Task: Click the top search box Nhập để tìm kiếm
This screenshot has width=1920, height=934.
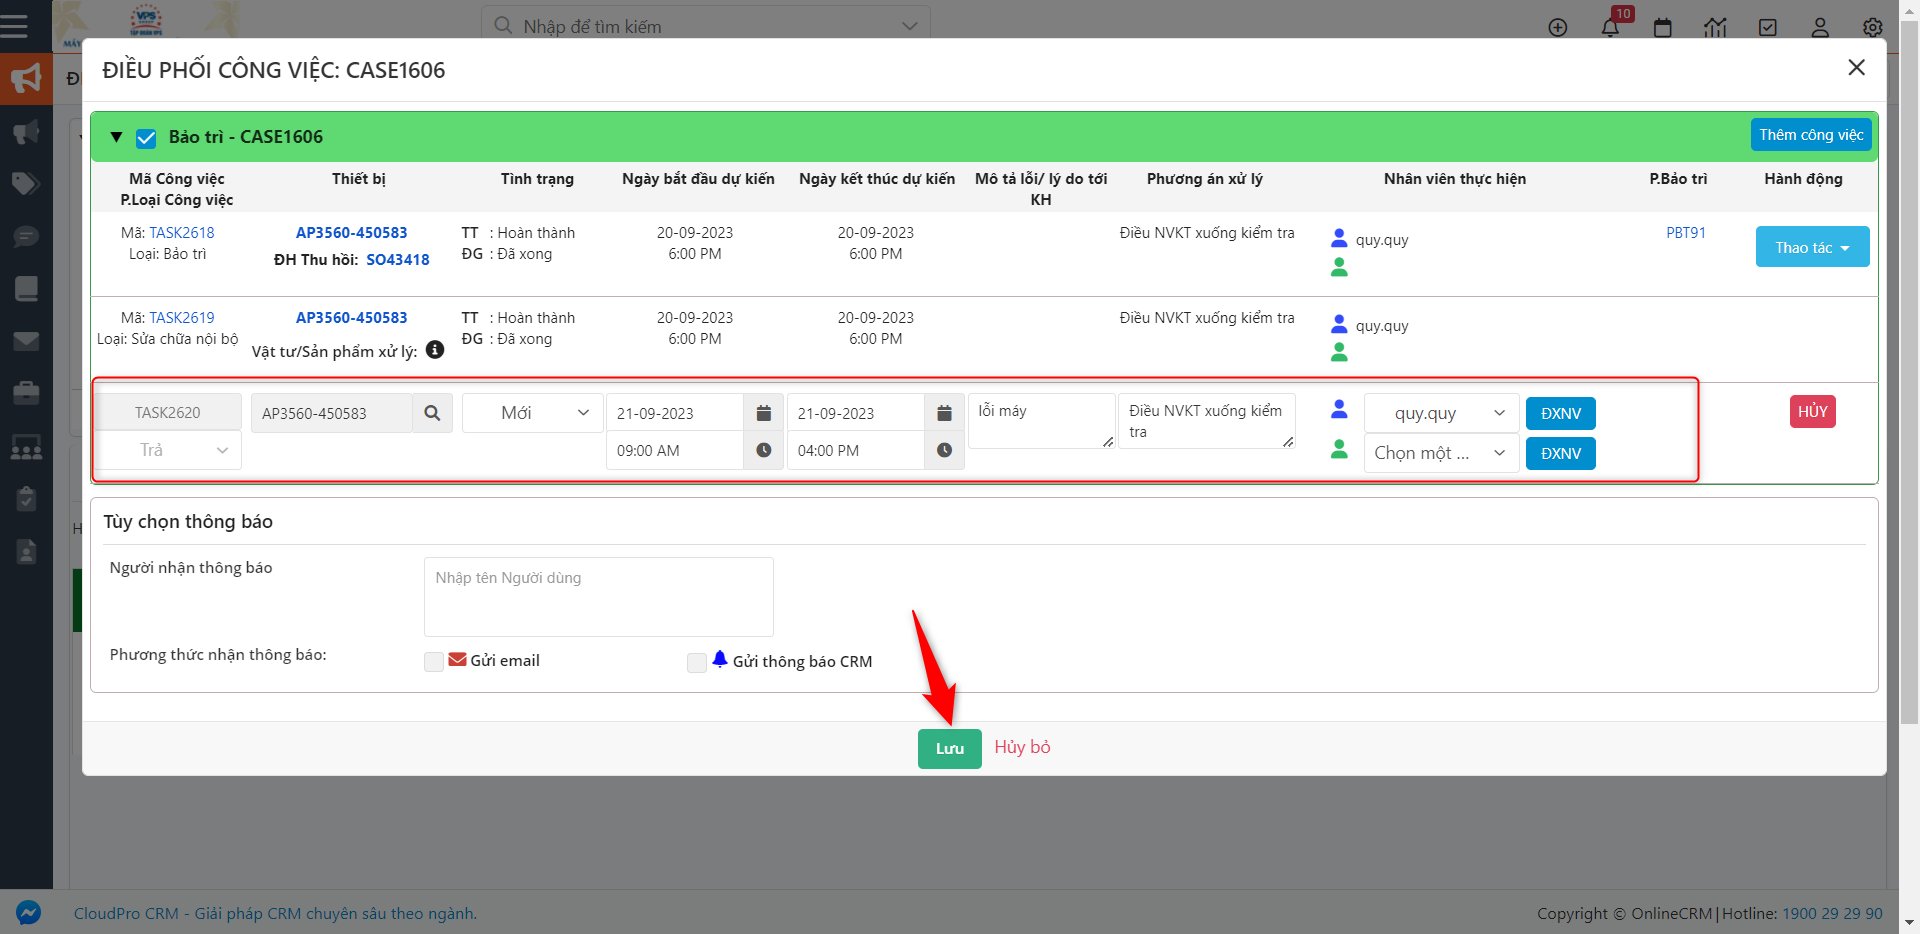Action: pos(705,26)
